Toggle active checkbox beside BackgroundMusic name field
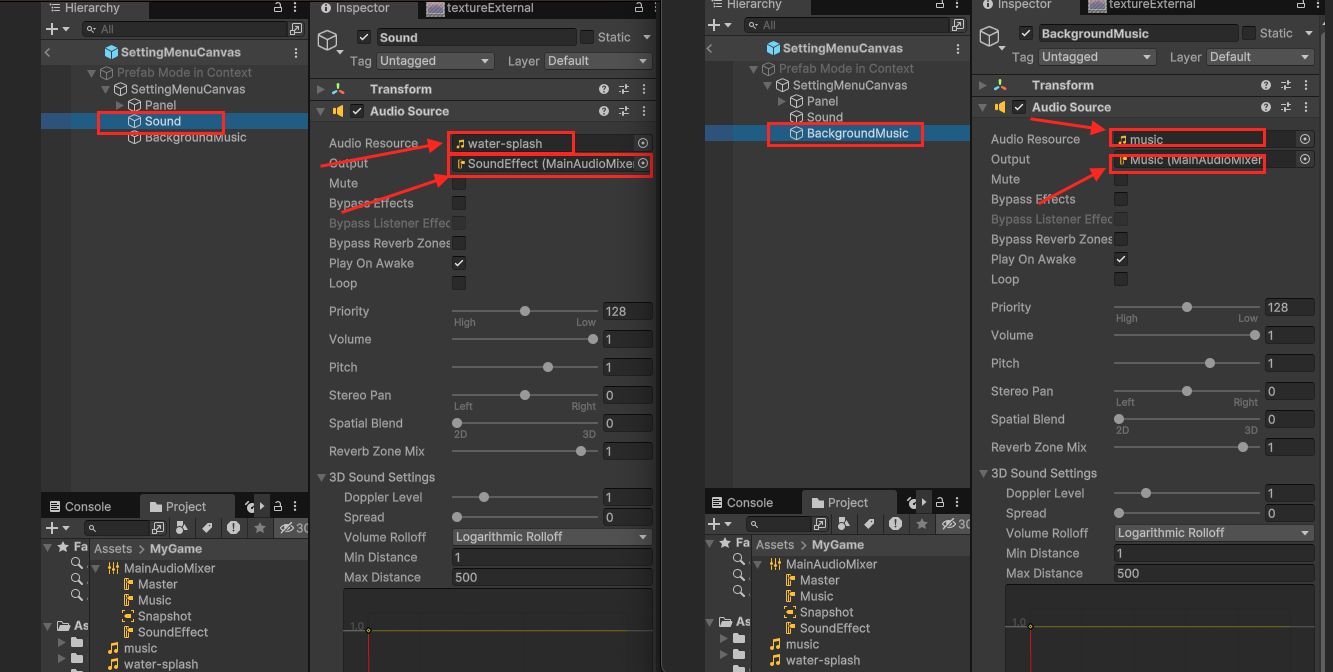Viewport: 1333px width, 672px height. click(x=1026, y=33)
